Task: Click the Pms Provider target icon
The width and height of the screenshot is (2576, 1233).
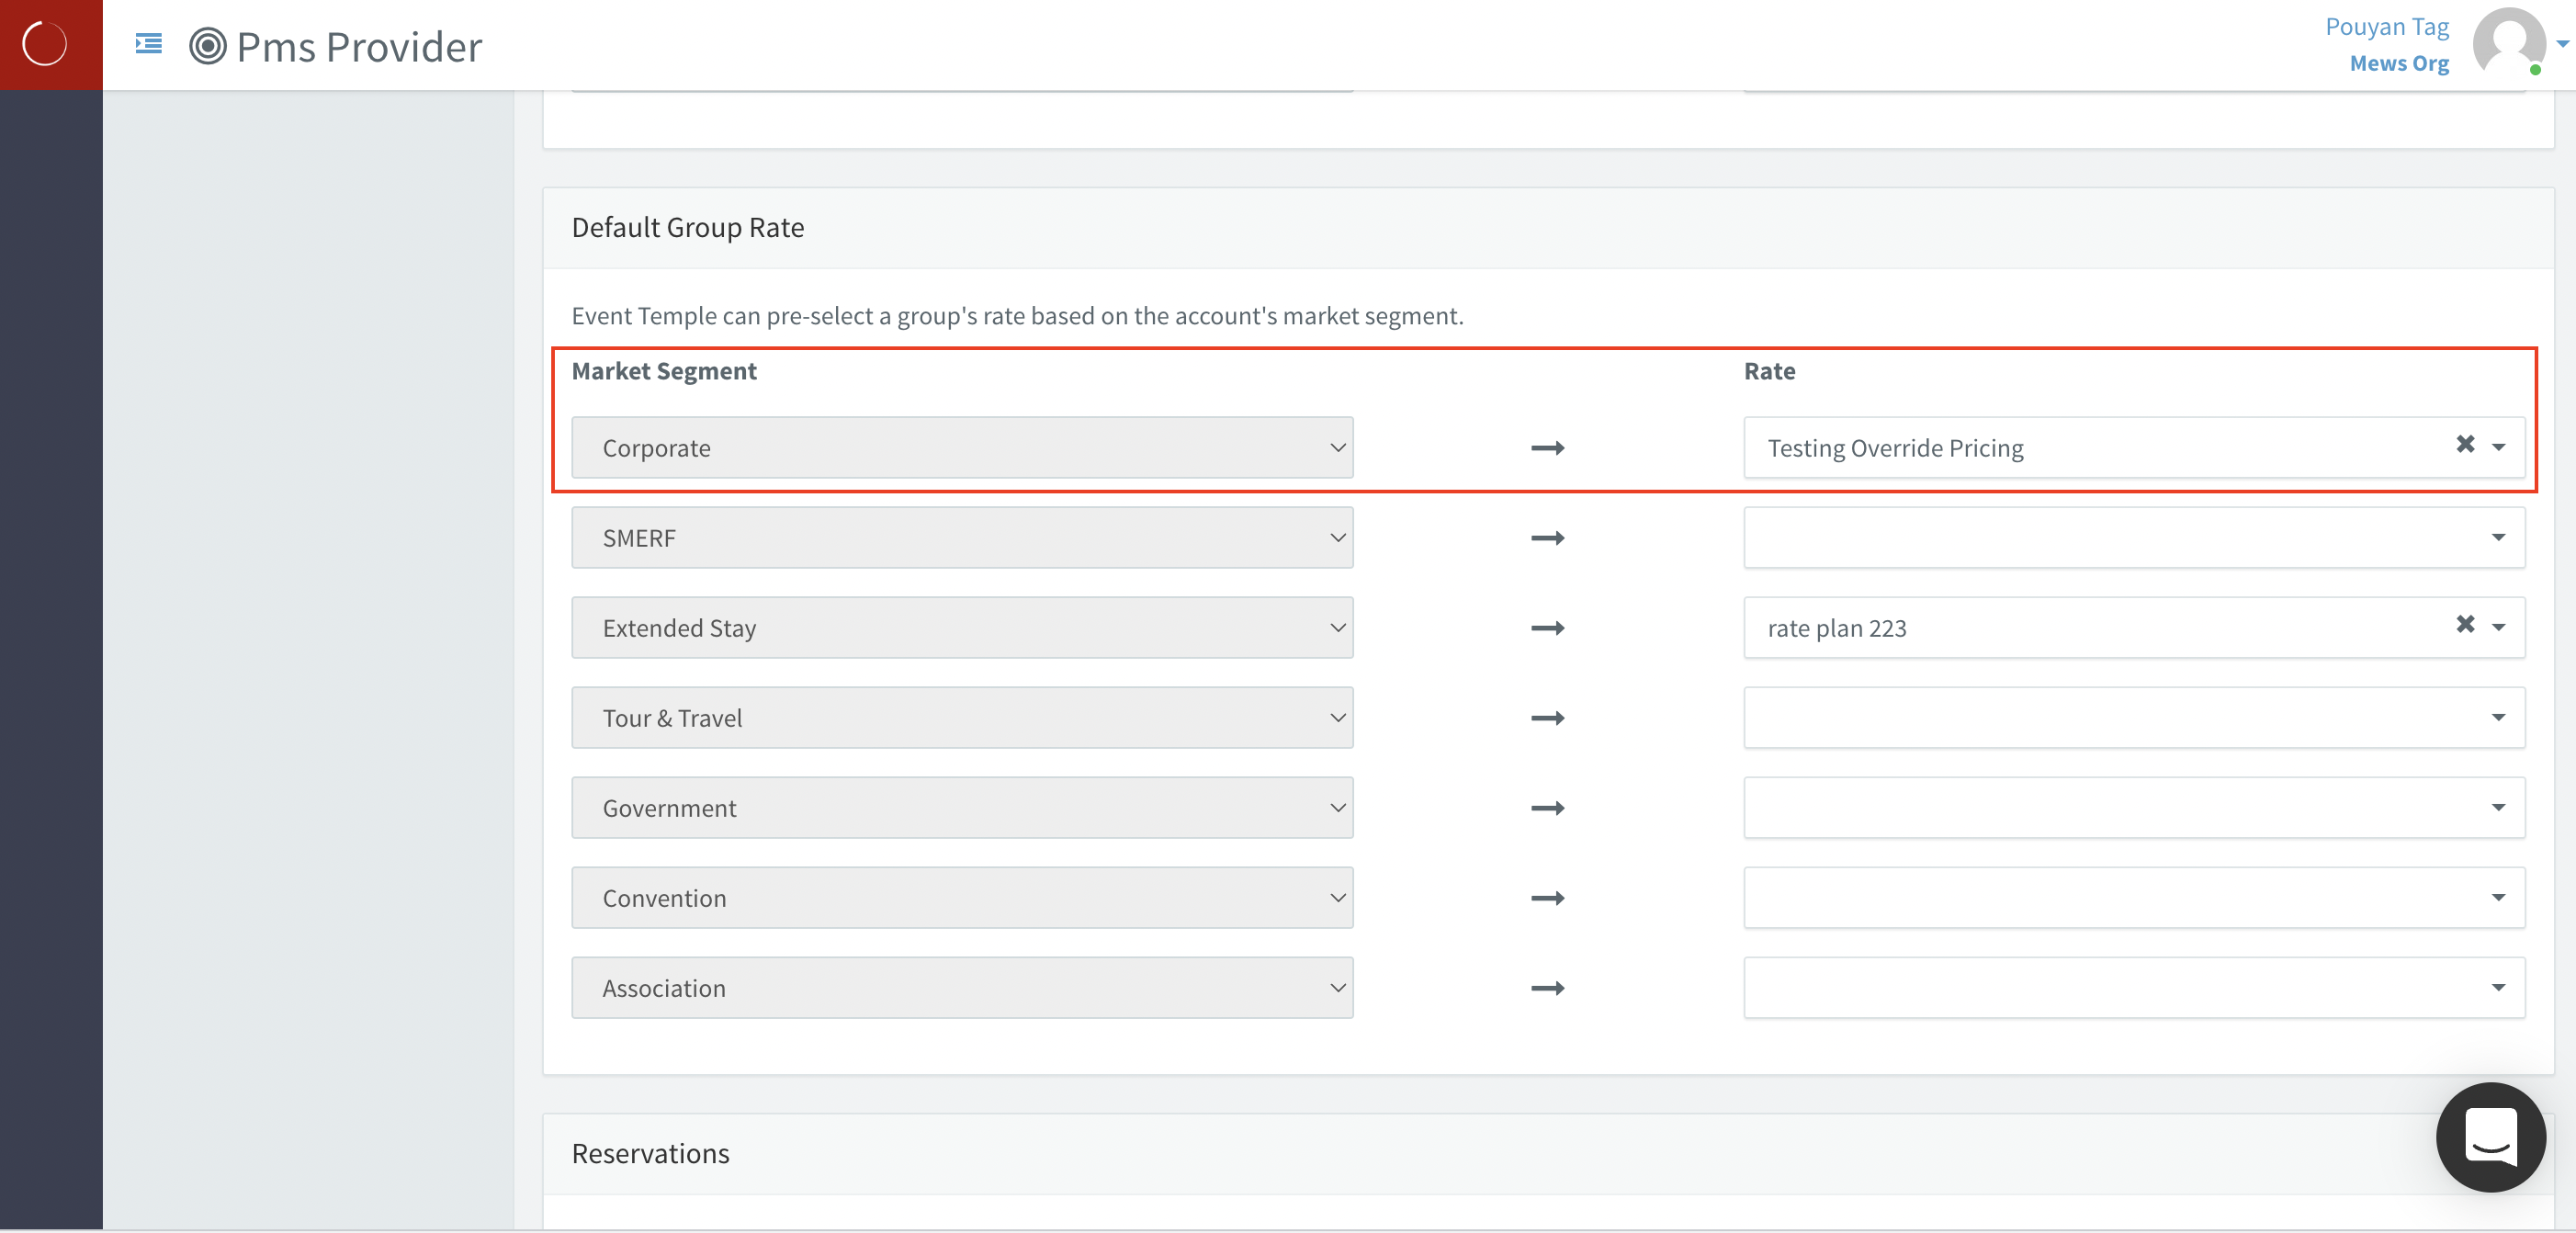Action: [x=207, y=46]
